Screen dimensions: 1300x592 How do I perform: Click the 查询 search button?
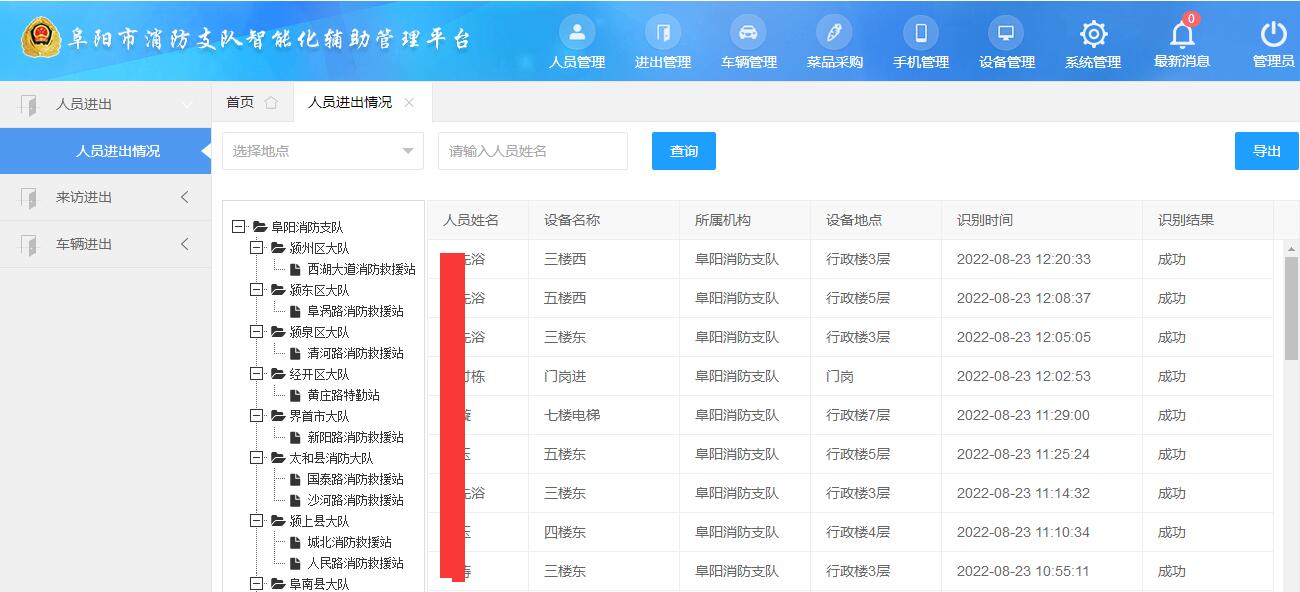click(x=683, y=151)
